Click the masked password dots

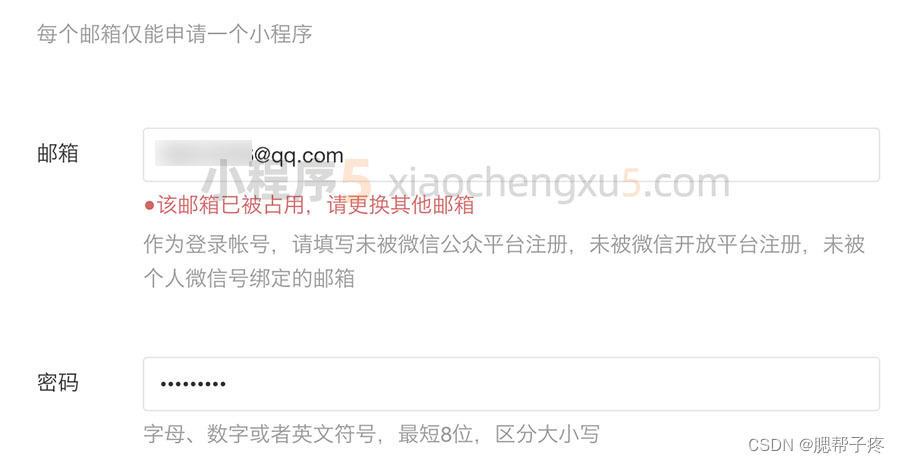point(193,384)
